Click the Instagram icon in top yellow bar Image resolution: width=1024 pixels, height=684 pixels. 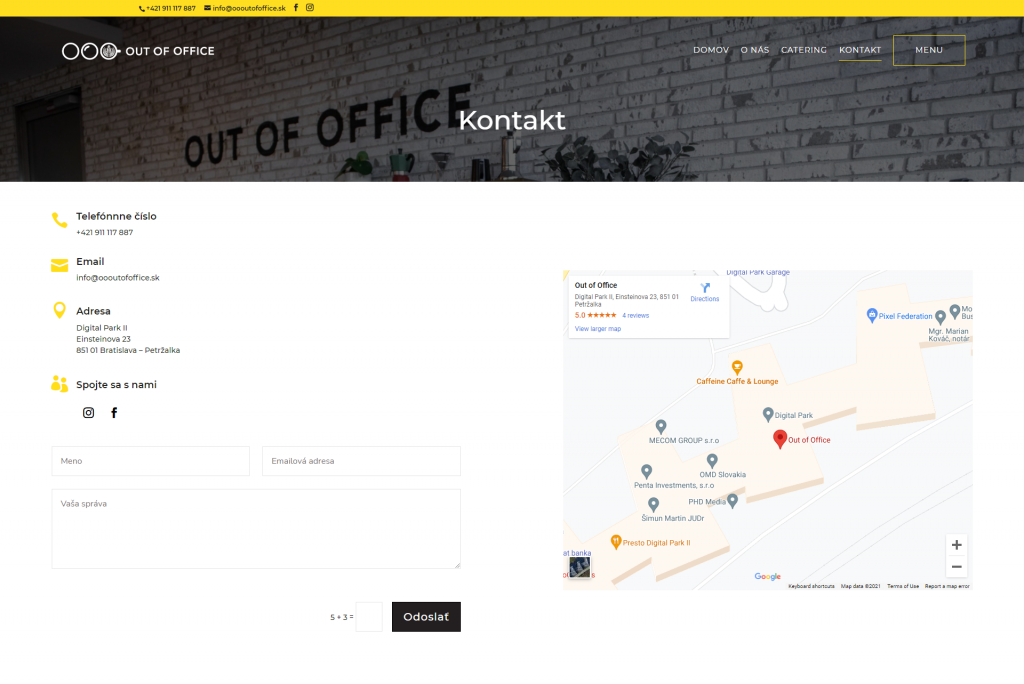click(x=310, y=8)
